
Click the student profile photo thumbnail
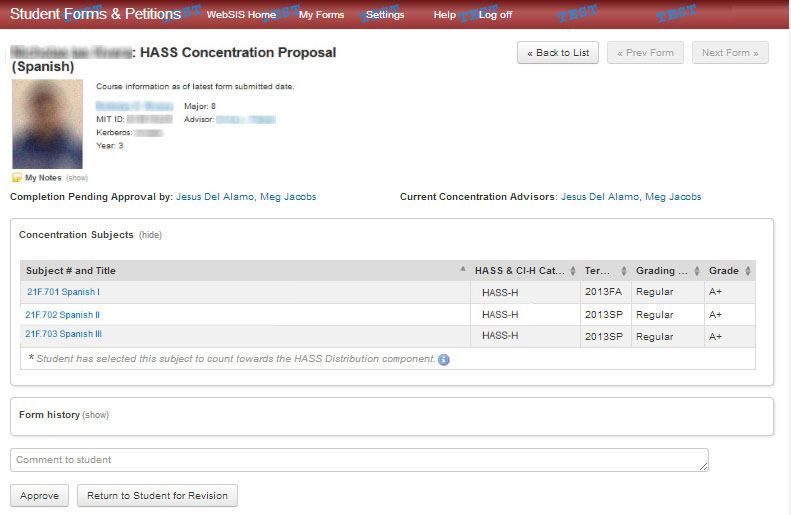(47, 124)
